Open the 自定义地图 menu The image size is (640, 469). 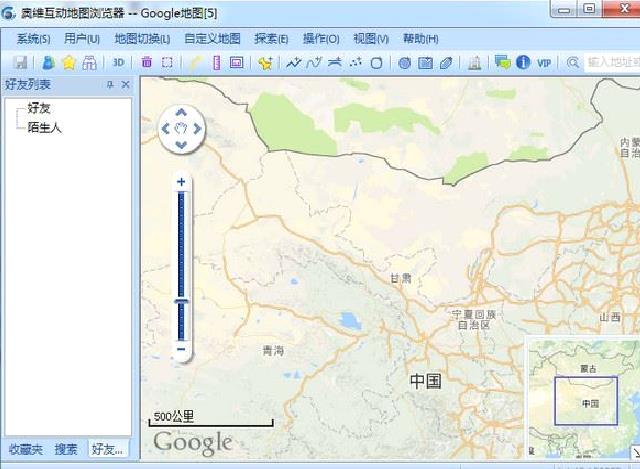coord(212,39)
